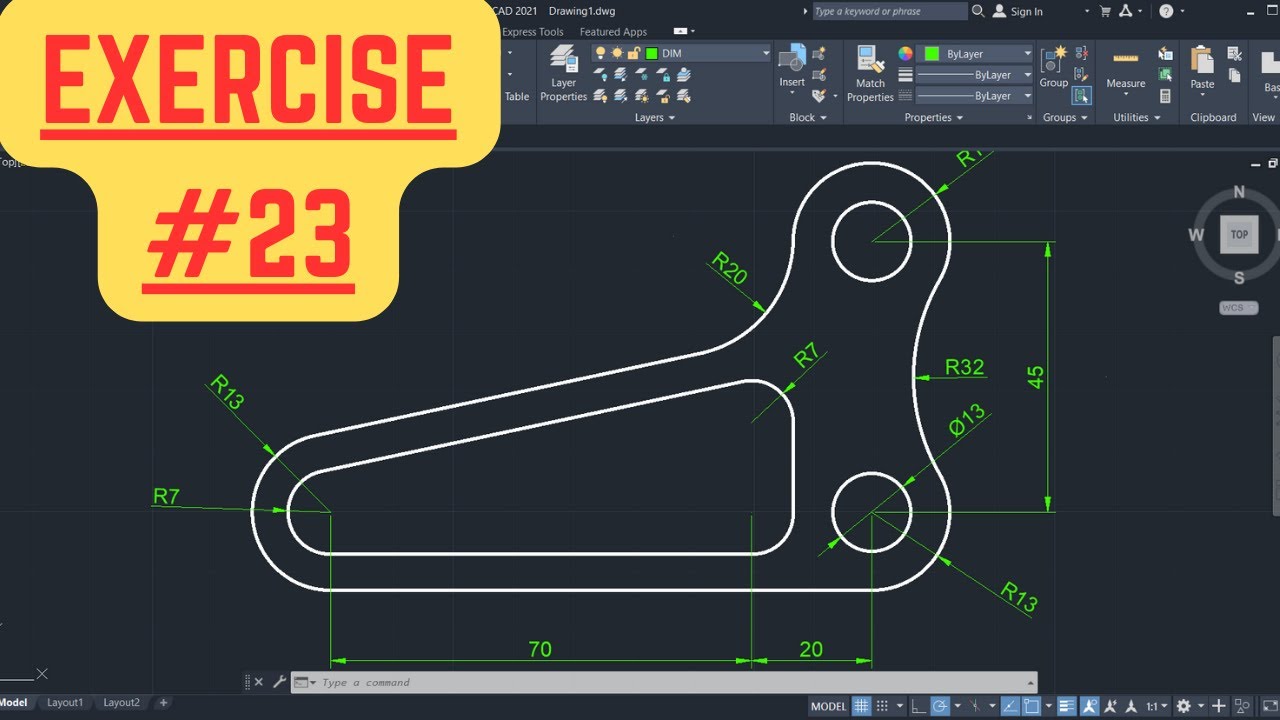Click the keyword search input field
Image resolution: width=1280 pixels, height=720 pixels.
889,11
